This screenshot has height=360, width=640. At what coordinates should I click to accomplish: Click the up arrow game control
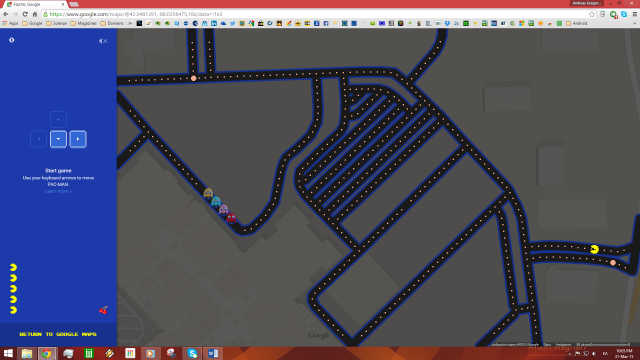58,120
